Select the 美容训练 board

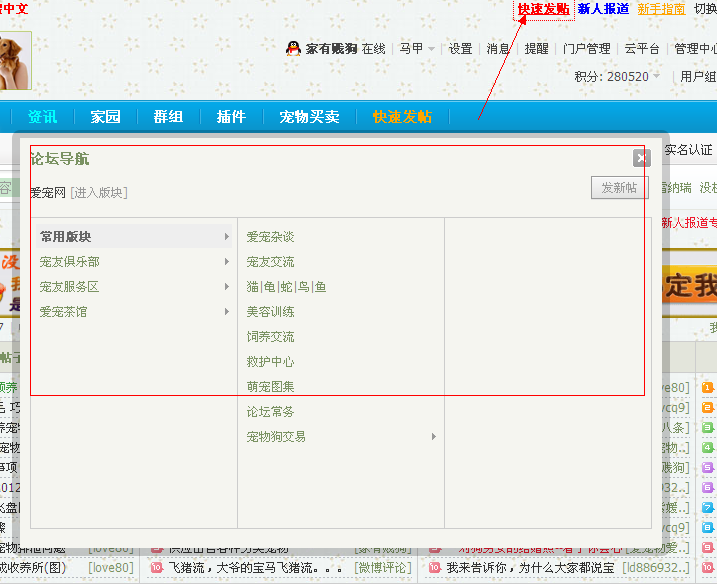[270, 311]
